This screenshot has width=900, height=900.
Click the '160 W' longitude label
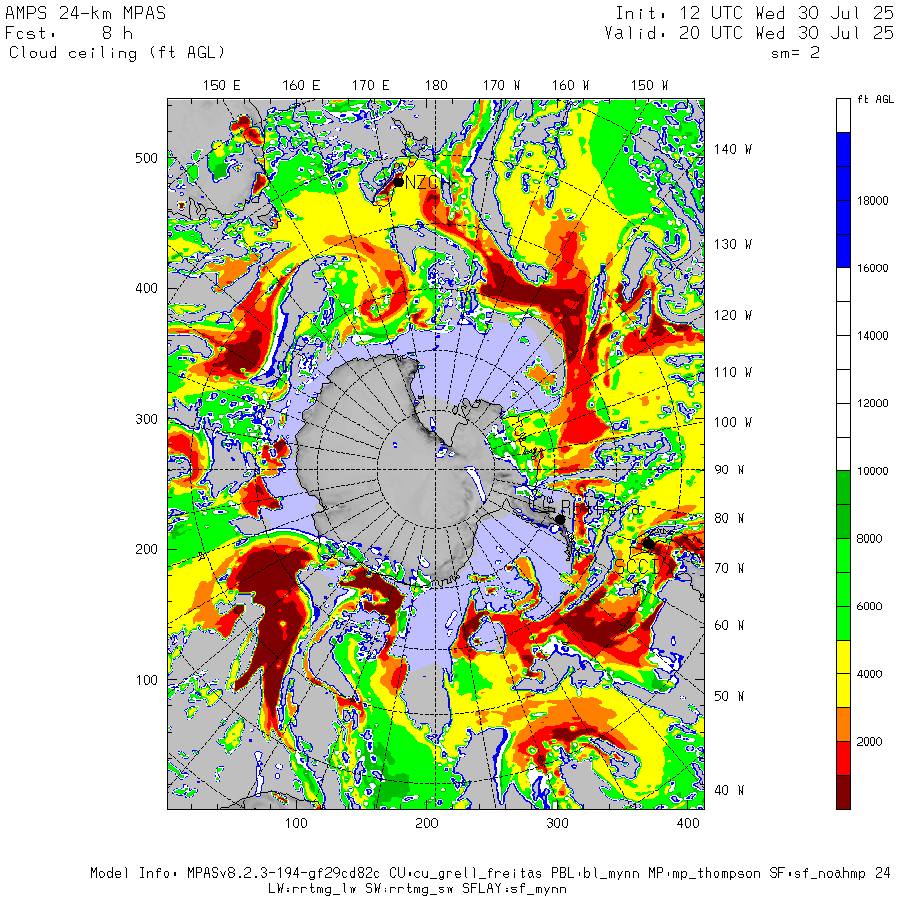pyautogui.click(x=571, y=85)
